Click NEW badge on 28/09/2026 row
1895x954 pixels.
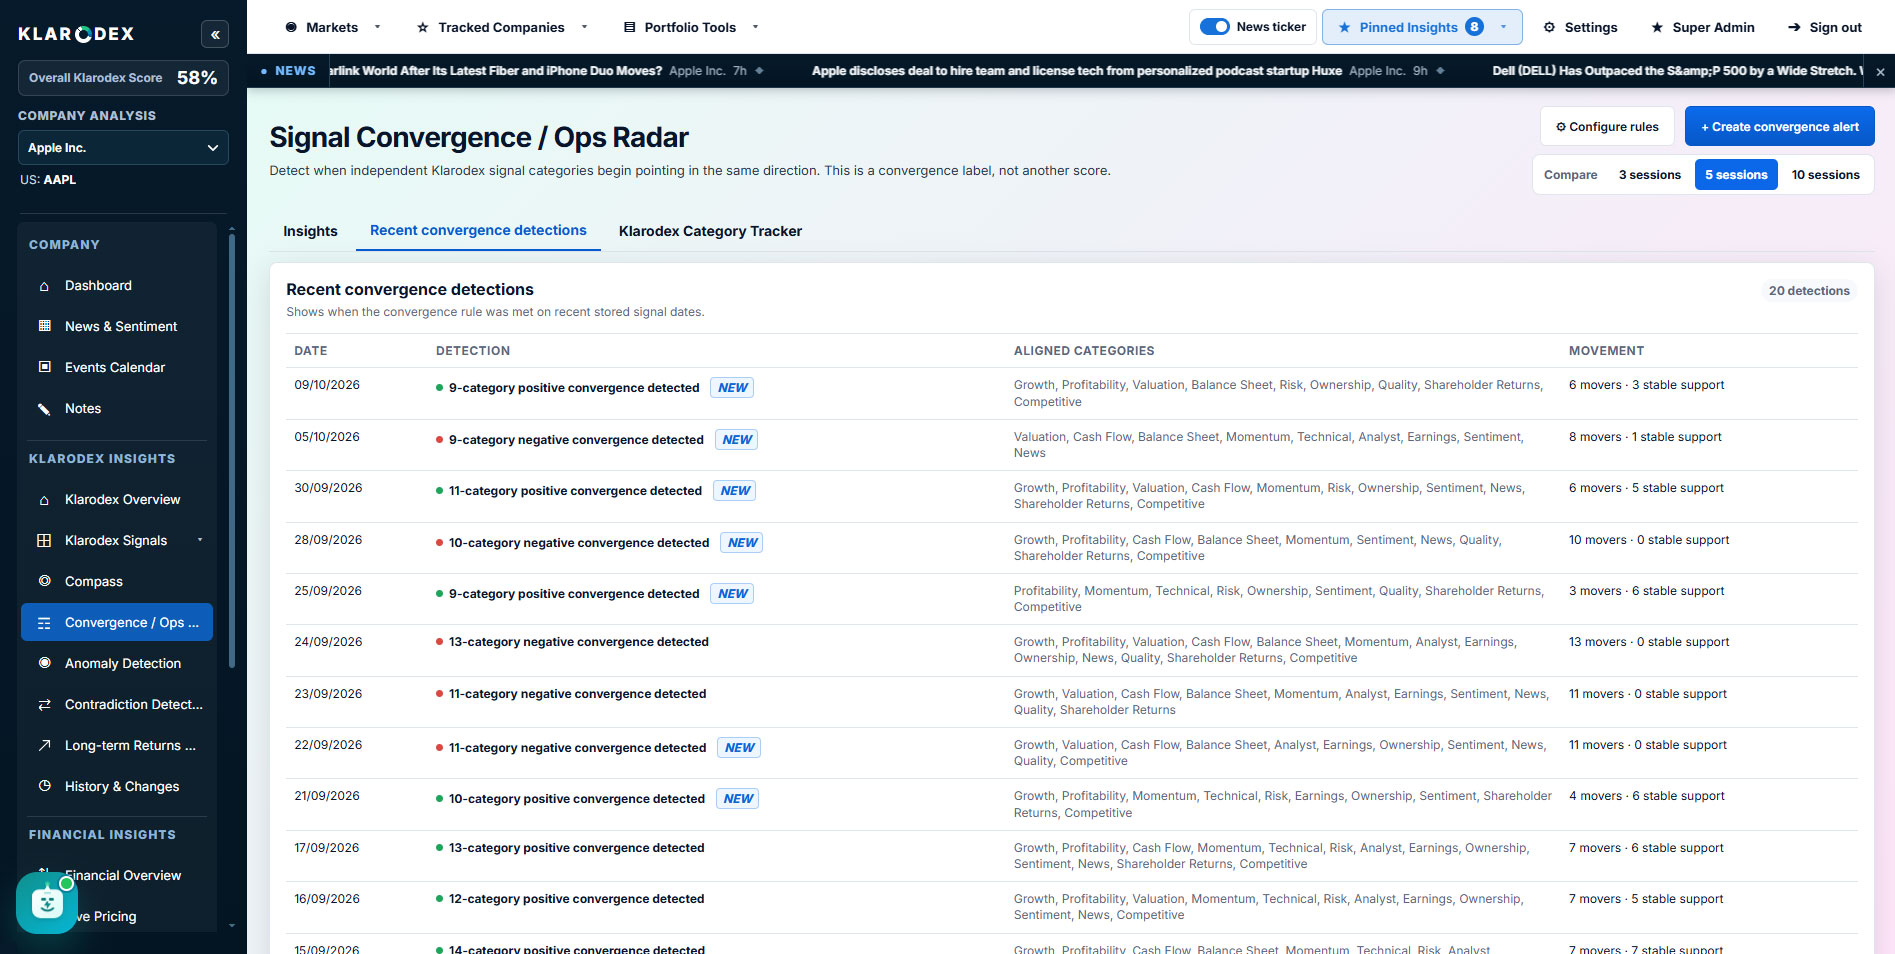742,543
